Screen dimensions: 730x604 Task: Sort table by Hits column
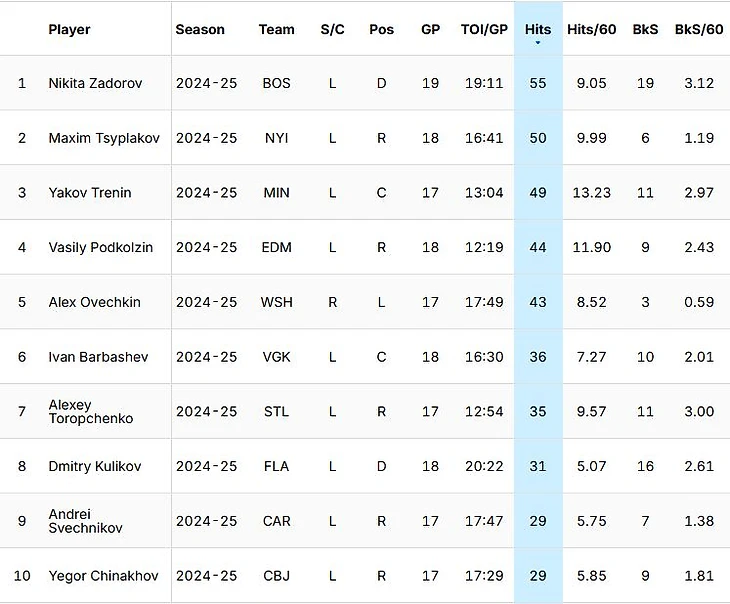[x=538, y=29]
